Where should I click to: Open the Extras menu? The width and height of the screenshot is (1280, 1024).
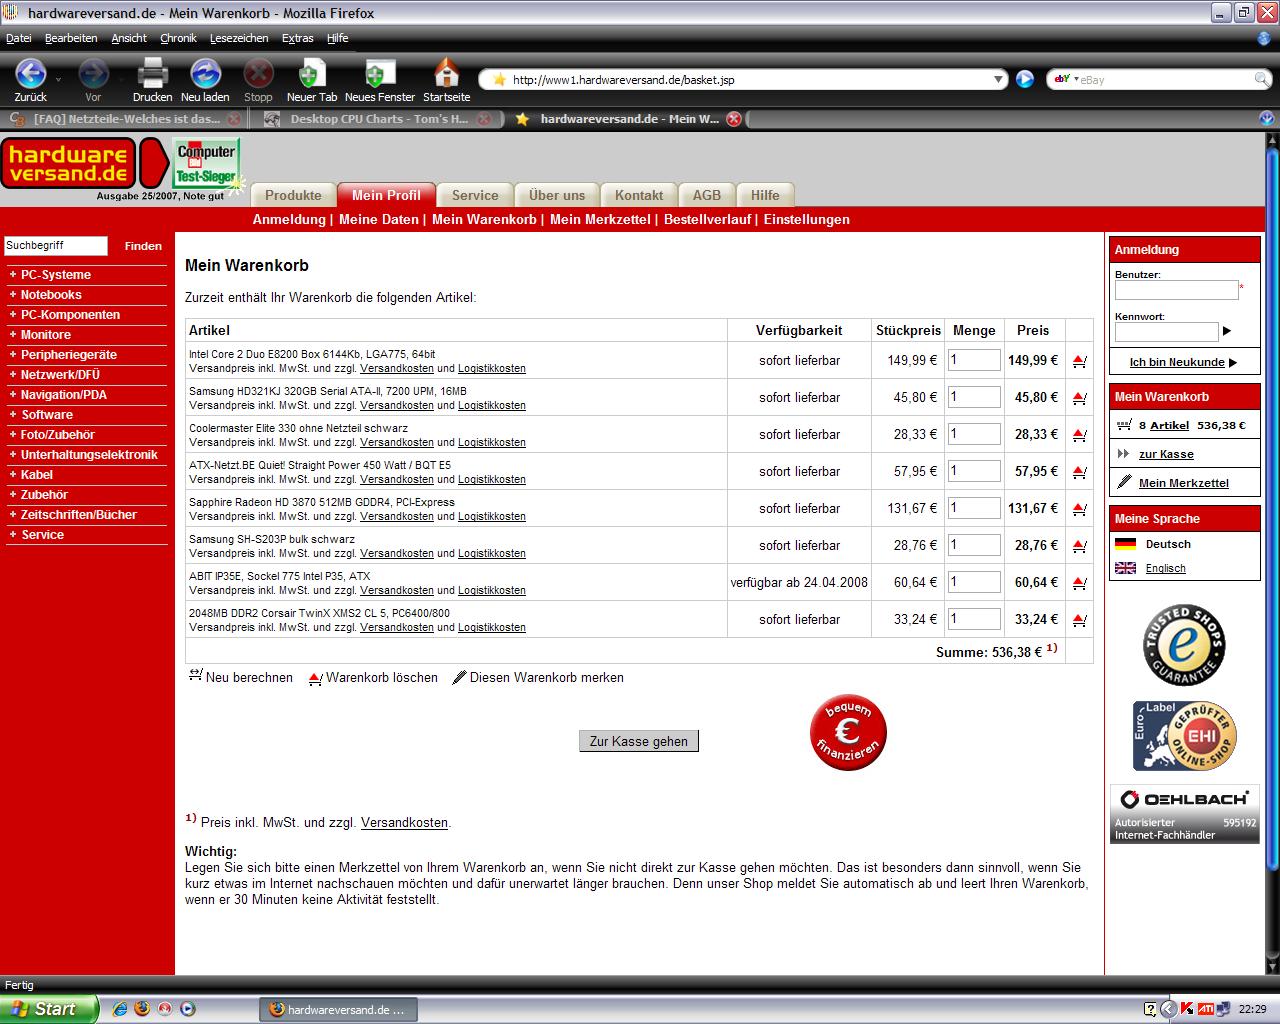tap(298, 38)
